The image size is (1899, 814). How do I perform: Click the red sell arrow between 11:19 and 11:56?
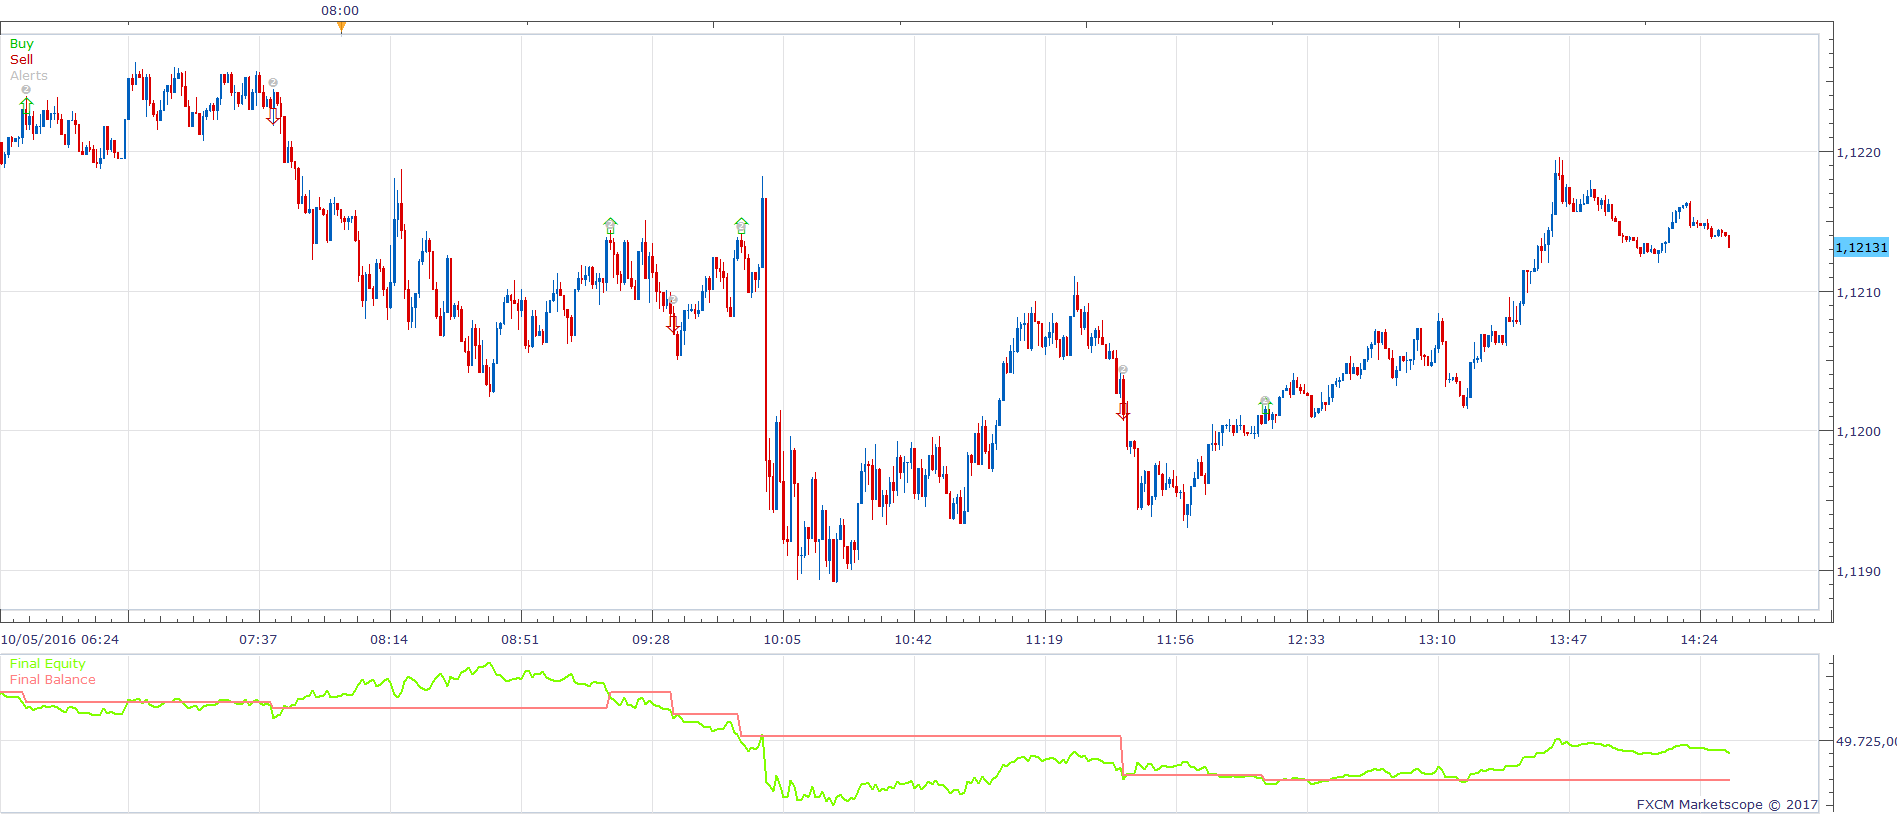[x=1123, y=410]
